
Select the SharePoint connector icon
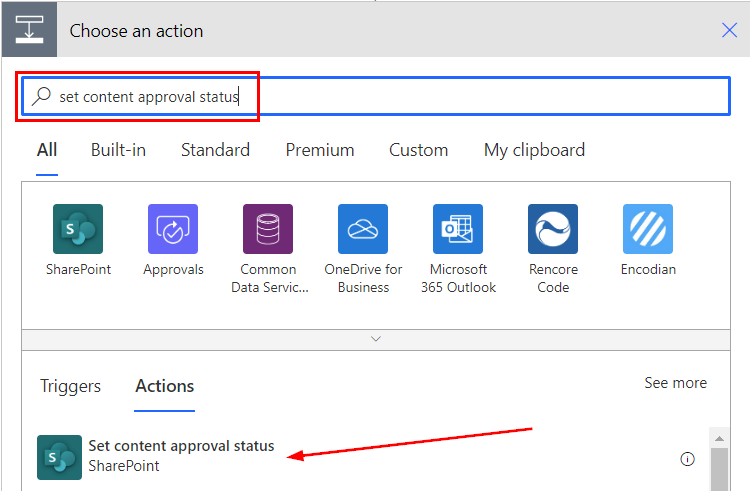coord(78,229)
